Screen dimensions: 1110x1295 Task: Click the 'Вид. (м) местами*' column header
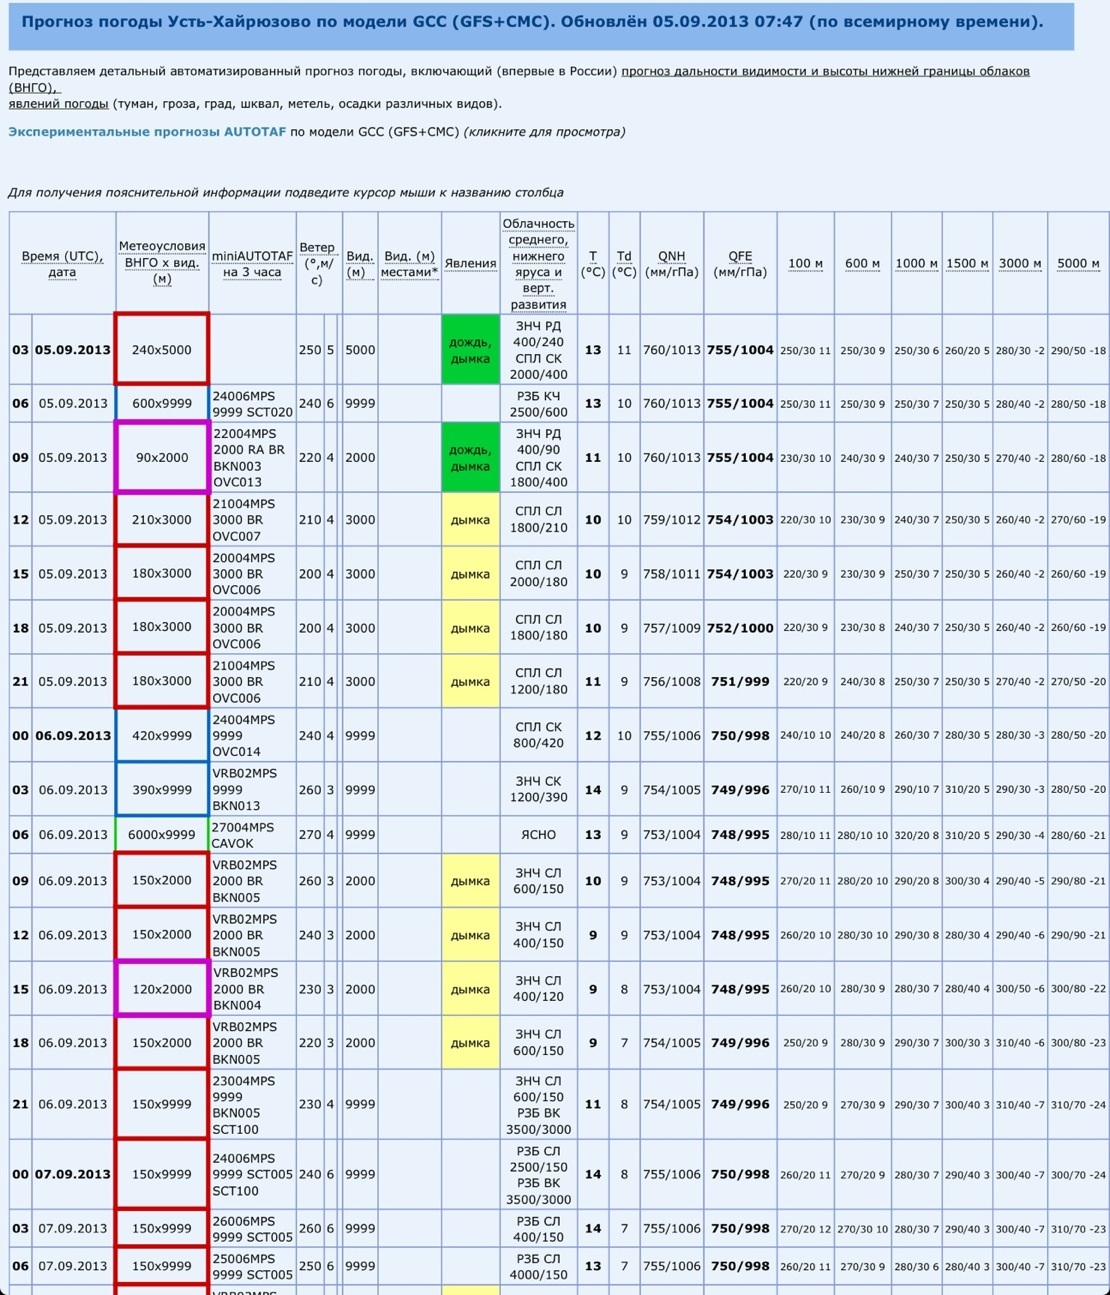tap(410, 264)
